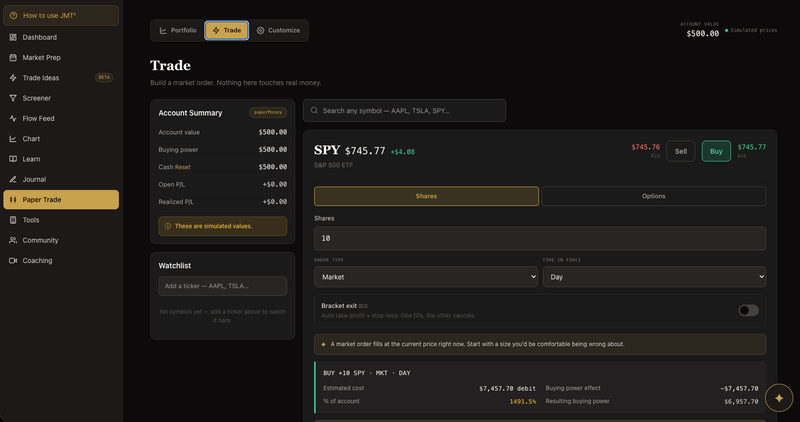Click the Buying power effect −$7,457.70 value
Screen dimensions: 800x422
point(739,388)
